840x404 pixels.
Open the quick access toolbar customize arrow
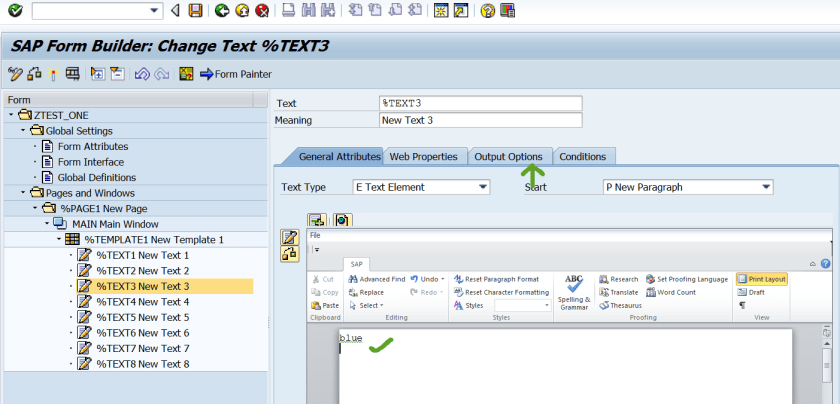317,250
